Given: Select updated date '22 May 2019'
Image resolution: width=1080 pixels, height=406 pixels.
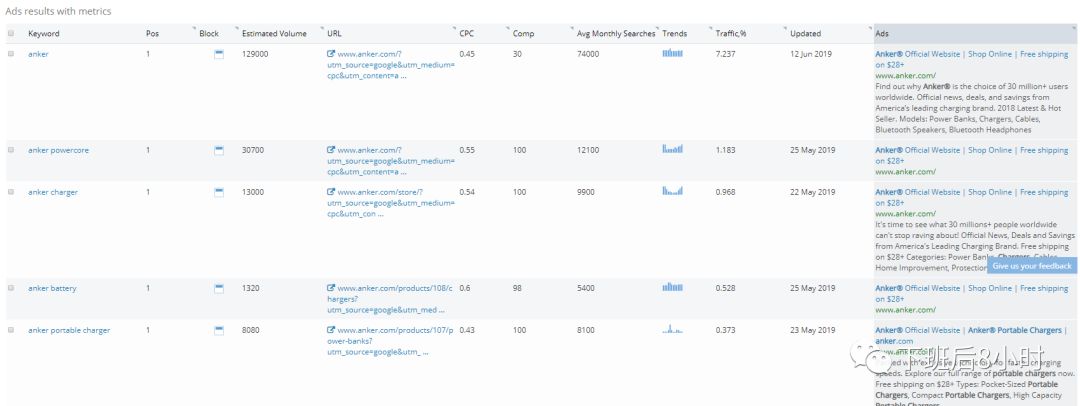Looking at the screenshot, I should click(813, 192).
